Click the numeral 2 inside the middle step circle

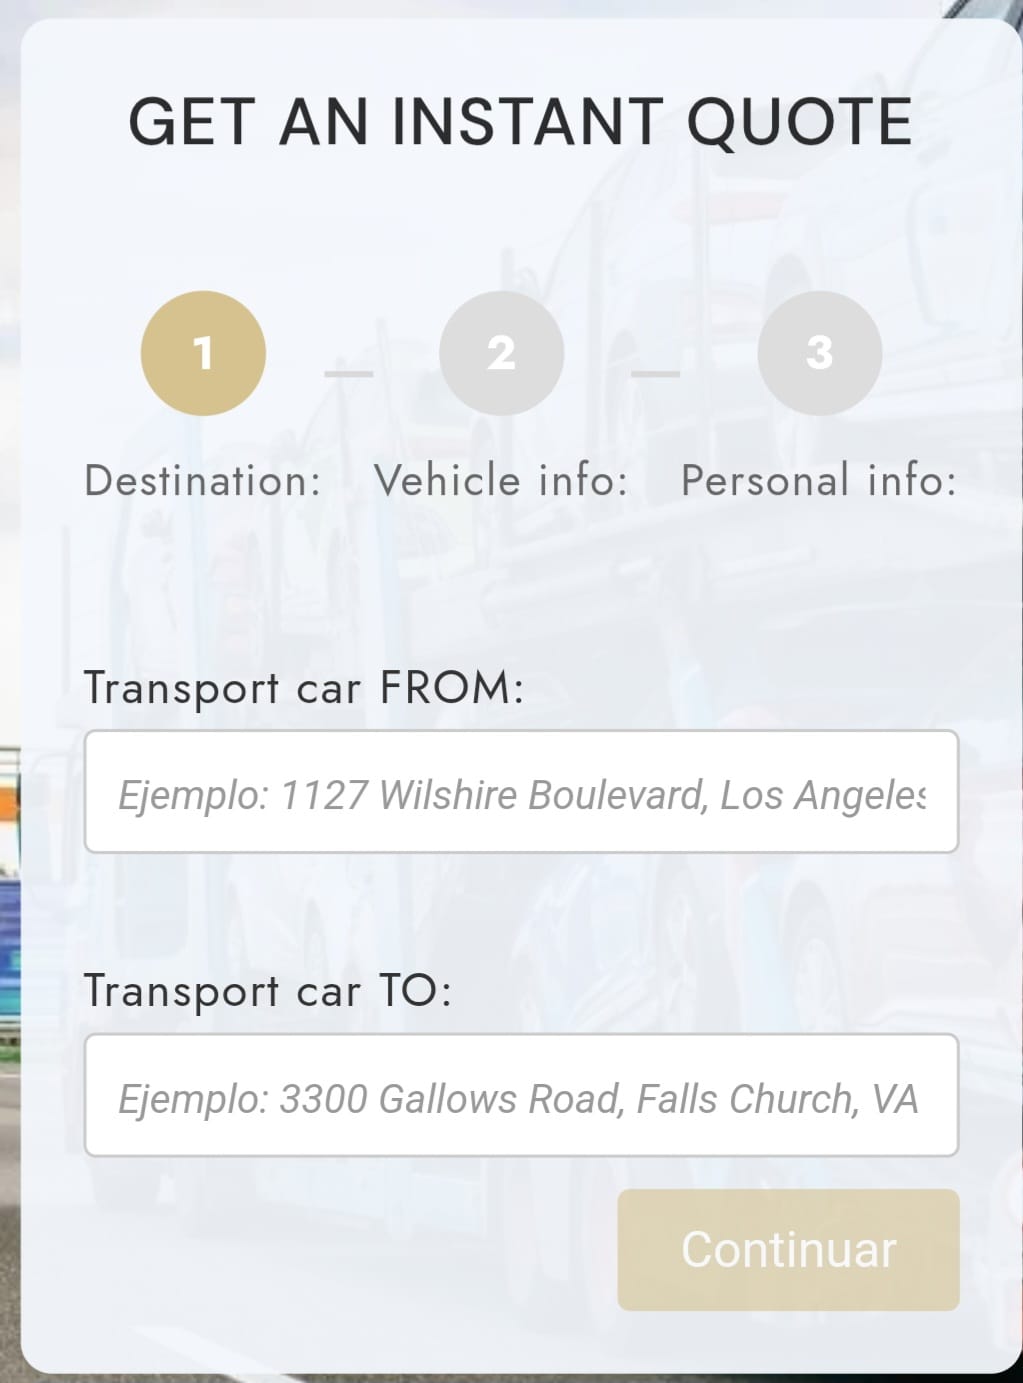[501, 353]
